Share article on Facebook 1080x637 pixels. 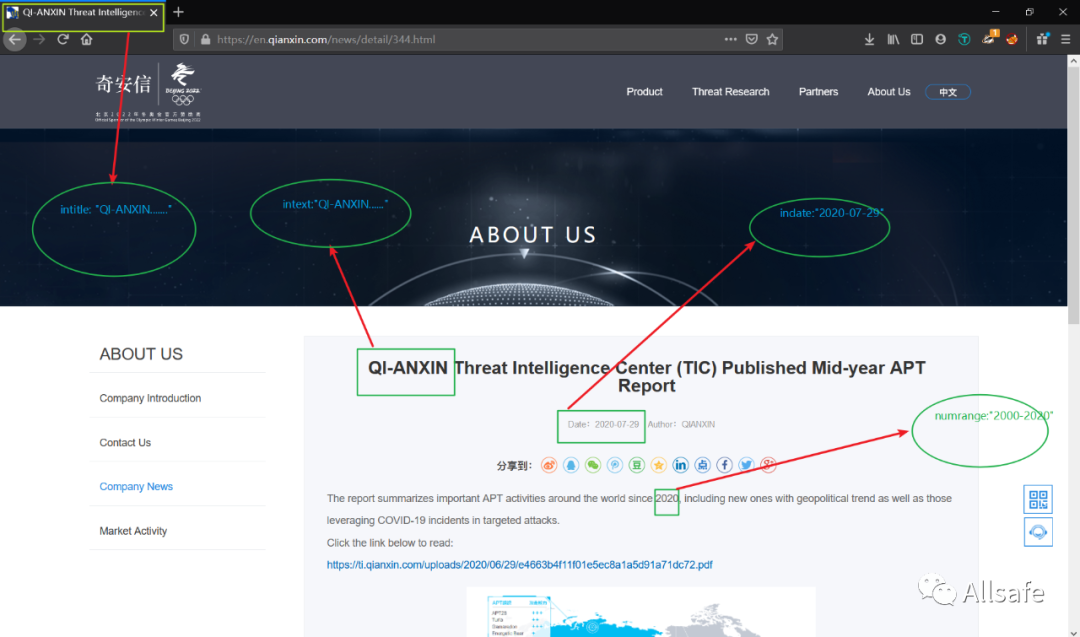pos(724,466)
